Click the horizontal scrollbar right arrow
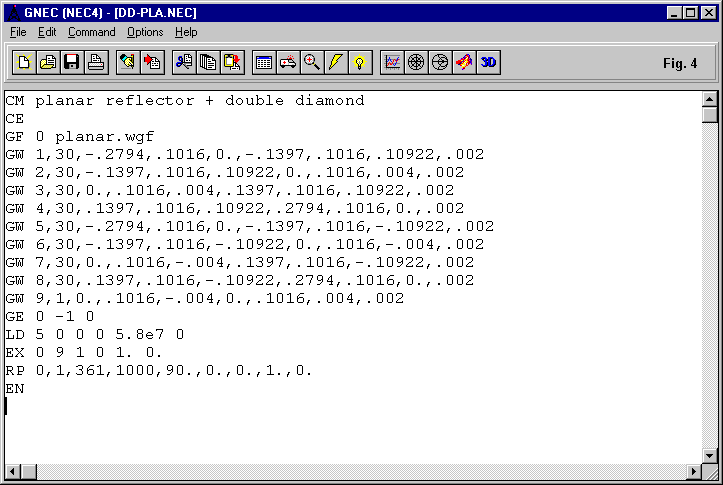 coord(694,472)
